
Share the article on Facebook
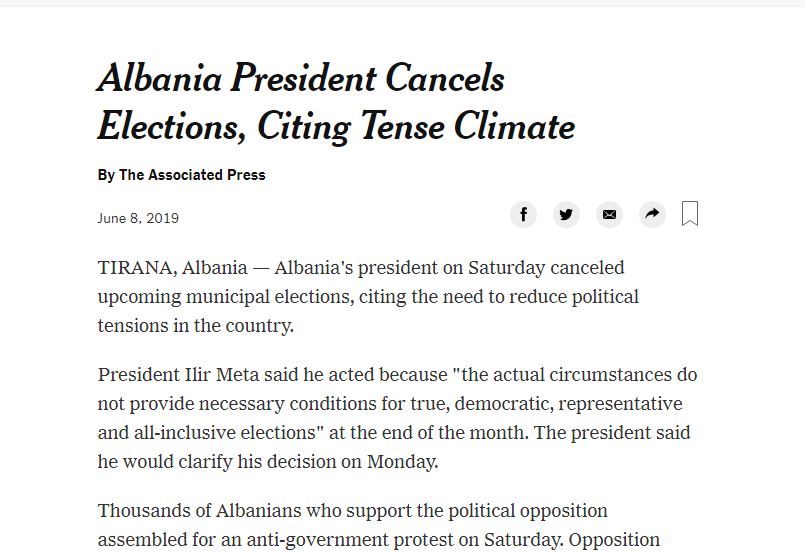pos(523,214)
